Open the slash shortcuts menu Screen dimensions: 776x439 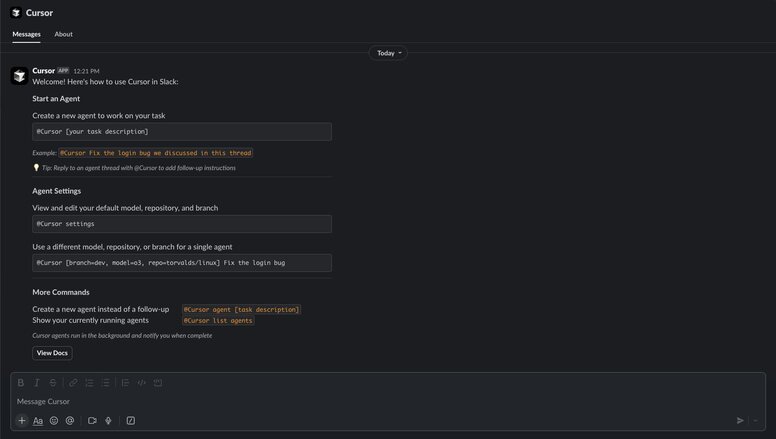coord(130,421)
